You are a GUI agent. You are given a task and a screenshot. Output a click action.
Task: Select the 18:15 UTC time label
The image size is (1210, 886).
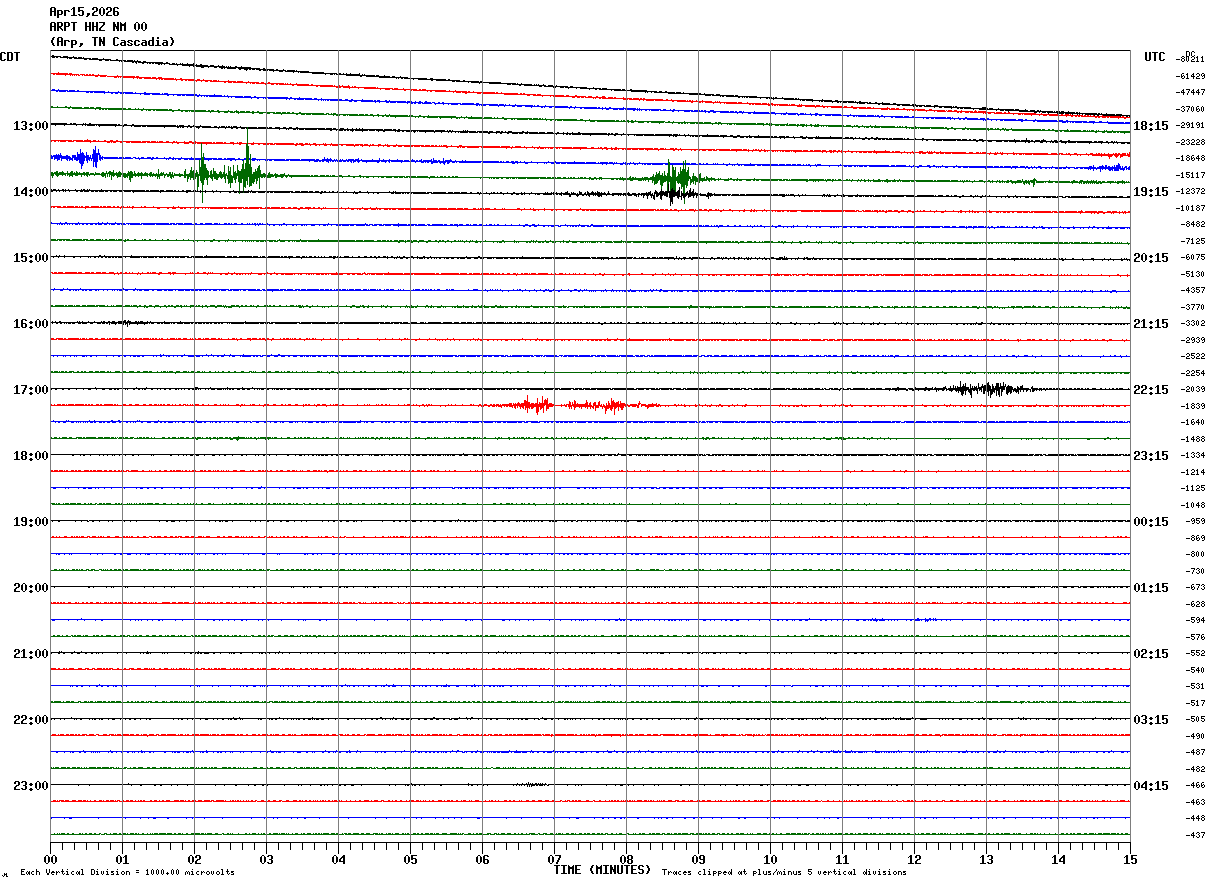click(x=1150, y=126)
